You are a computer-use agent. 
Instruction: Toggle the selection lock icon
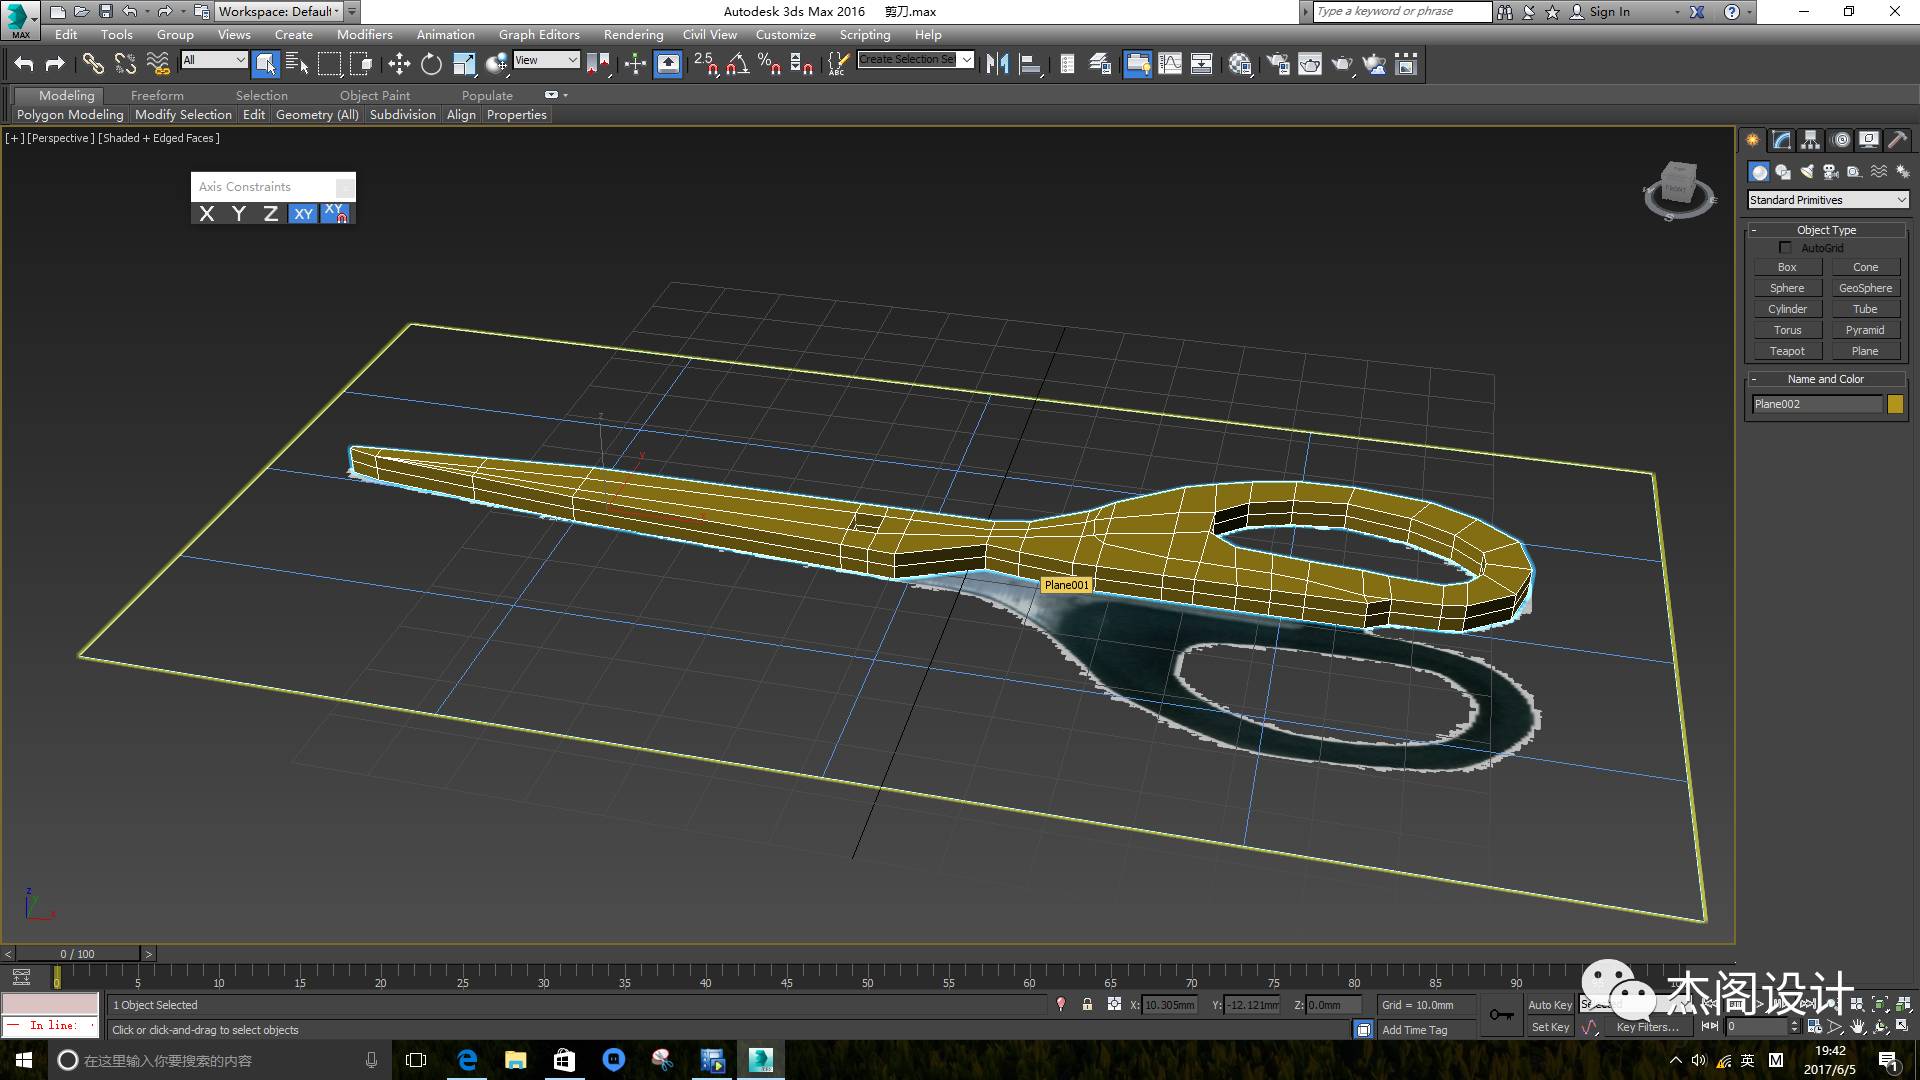pyautogui.click(x=1087, y=1005)
